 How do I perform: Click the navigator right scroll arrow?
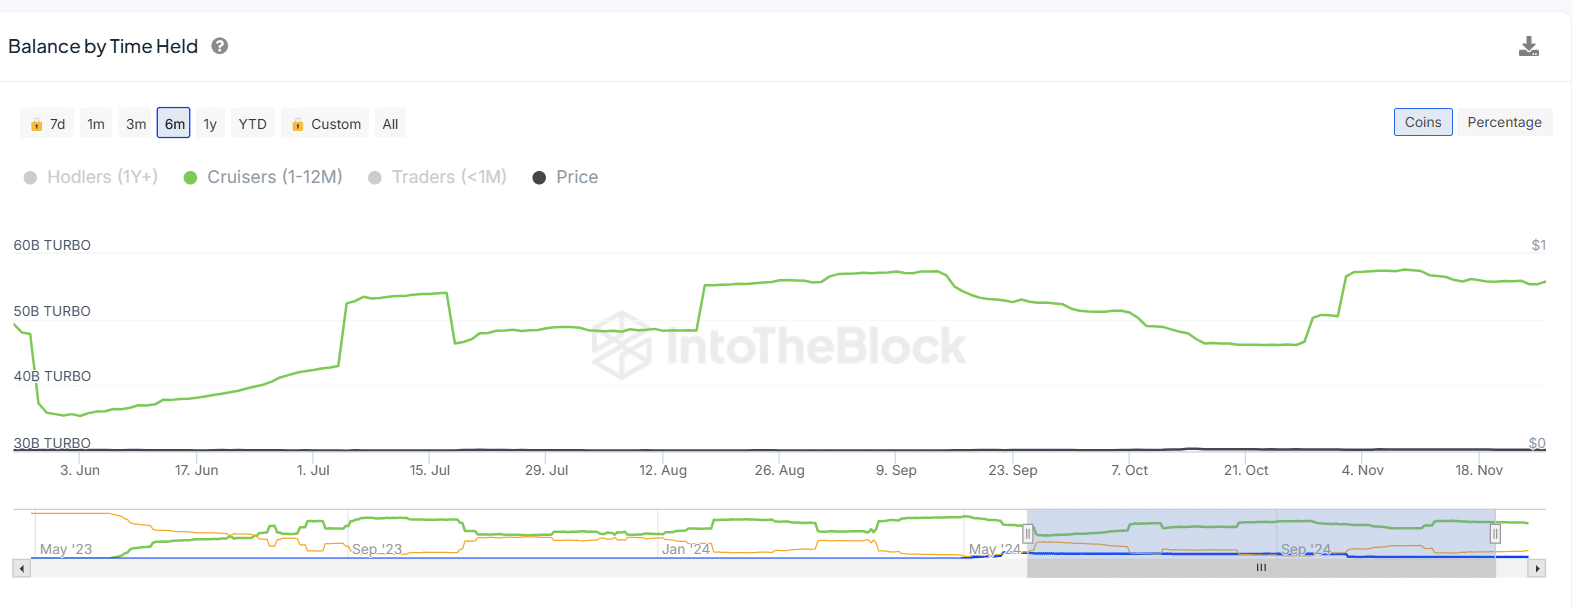coord(1537,568)
